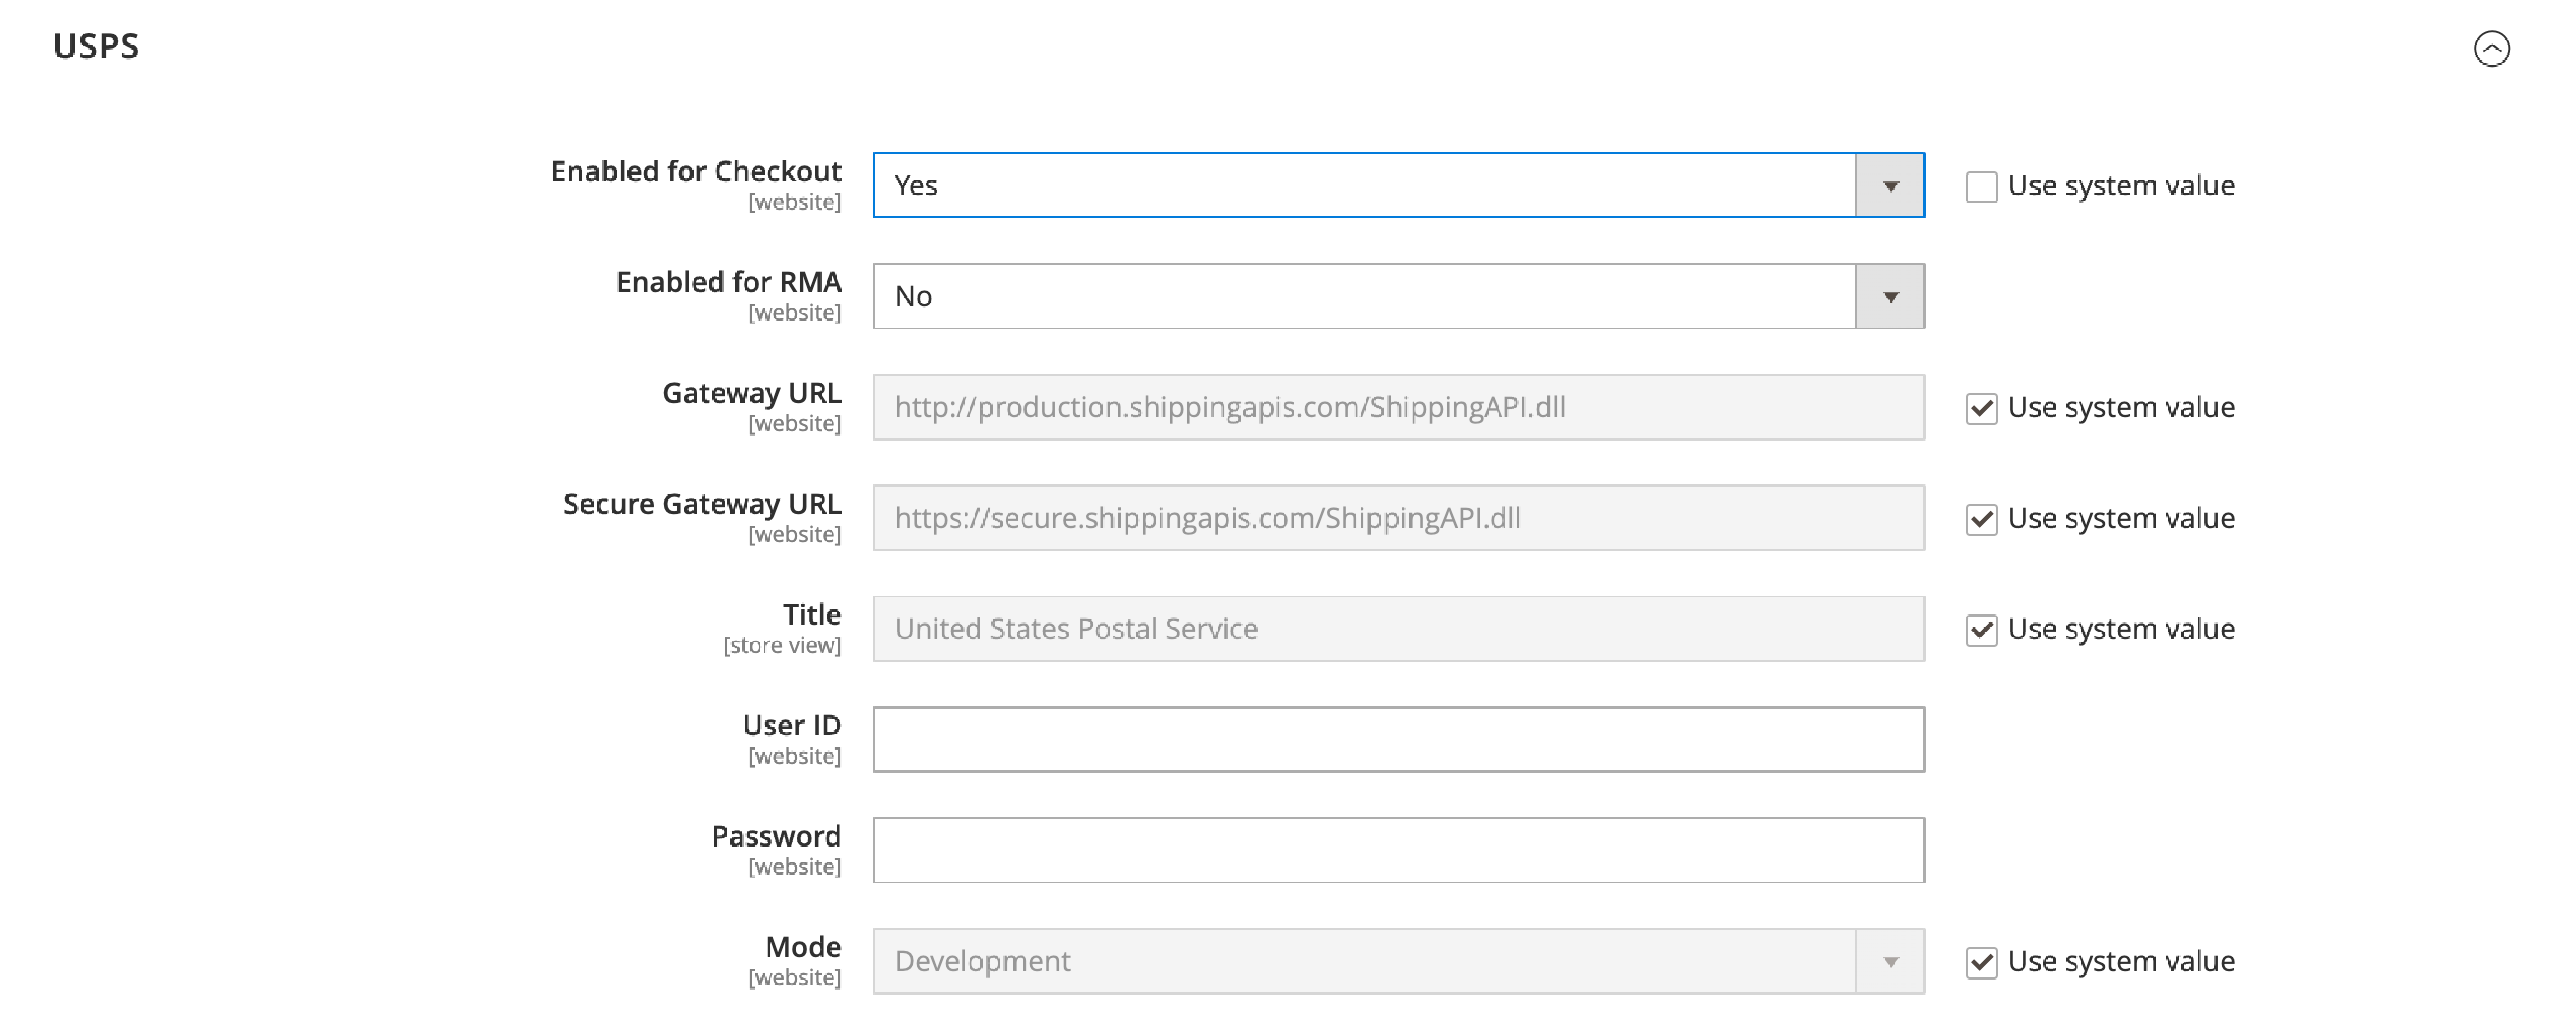This screenshot has height=1032, width=2576.
Task: Click the Secure Gateway URL input field
Action: coord(1398,518)
